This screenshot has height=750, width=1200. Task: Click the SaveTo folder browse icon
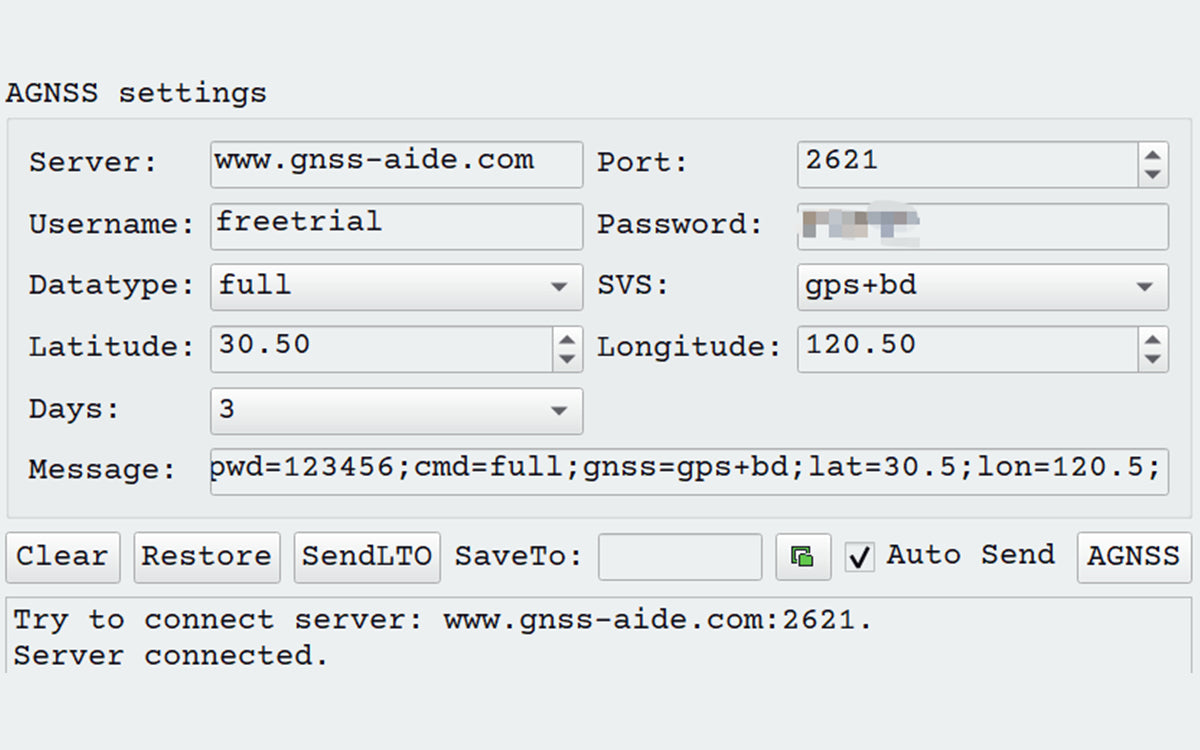803,557
